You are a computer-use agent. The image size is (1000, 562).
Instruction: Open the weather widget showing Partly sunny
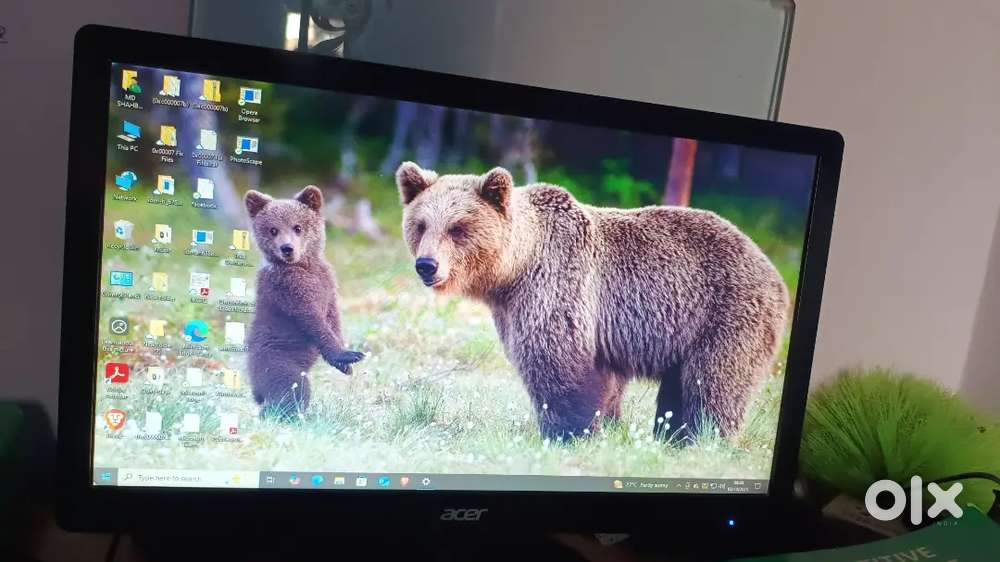coord(640,485)
